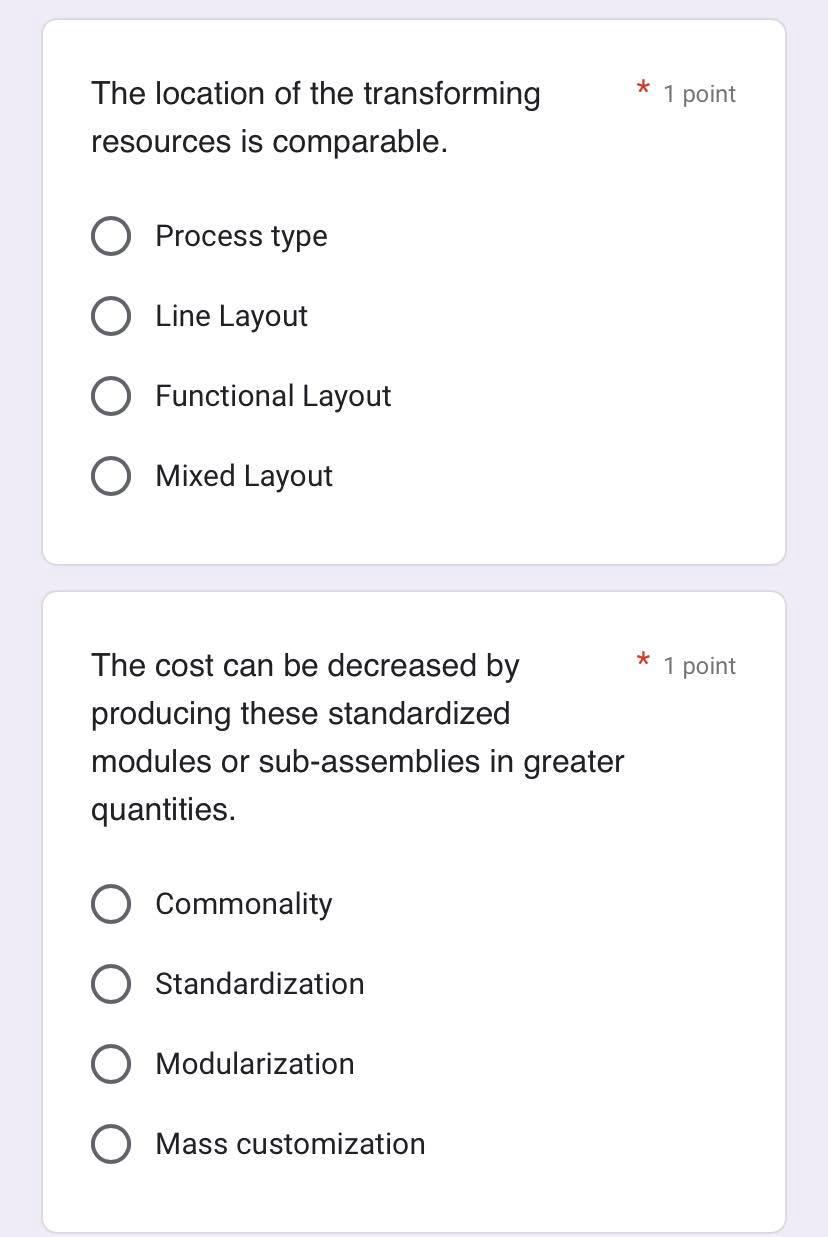
Task: Click the Standardization label text
Action: [x=259, y=984]
